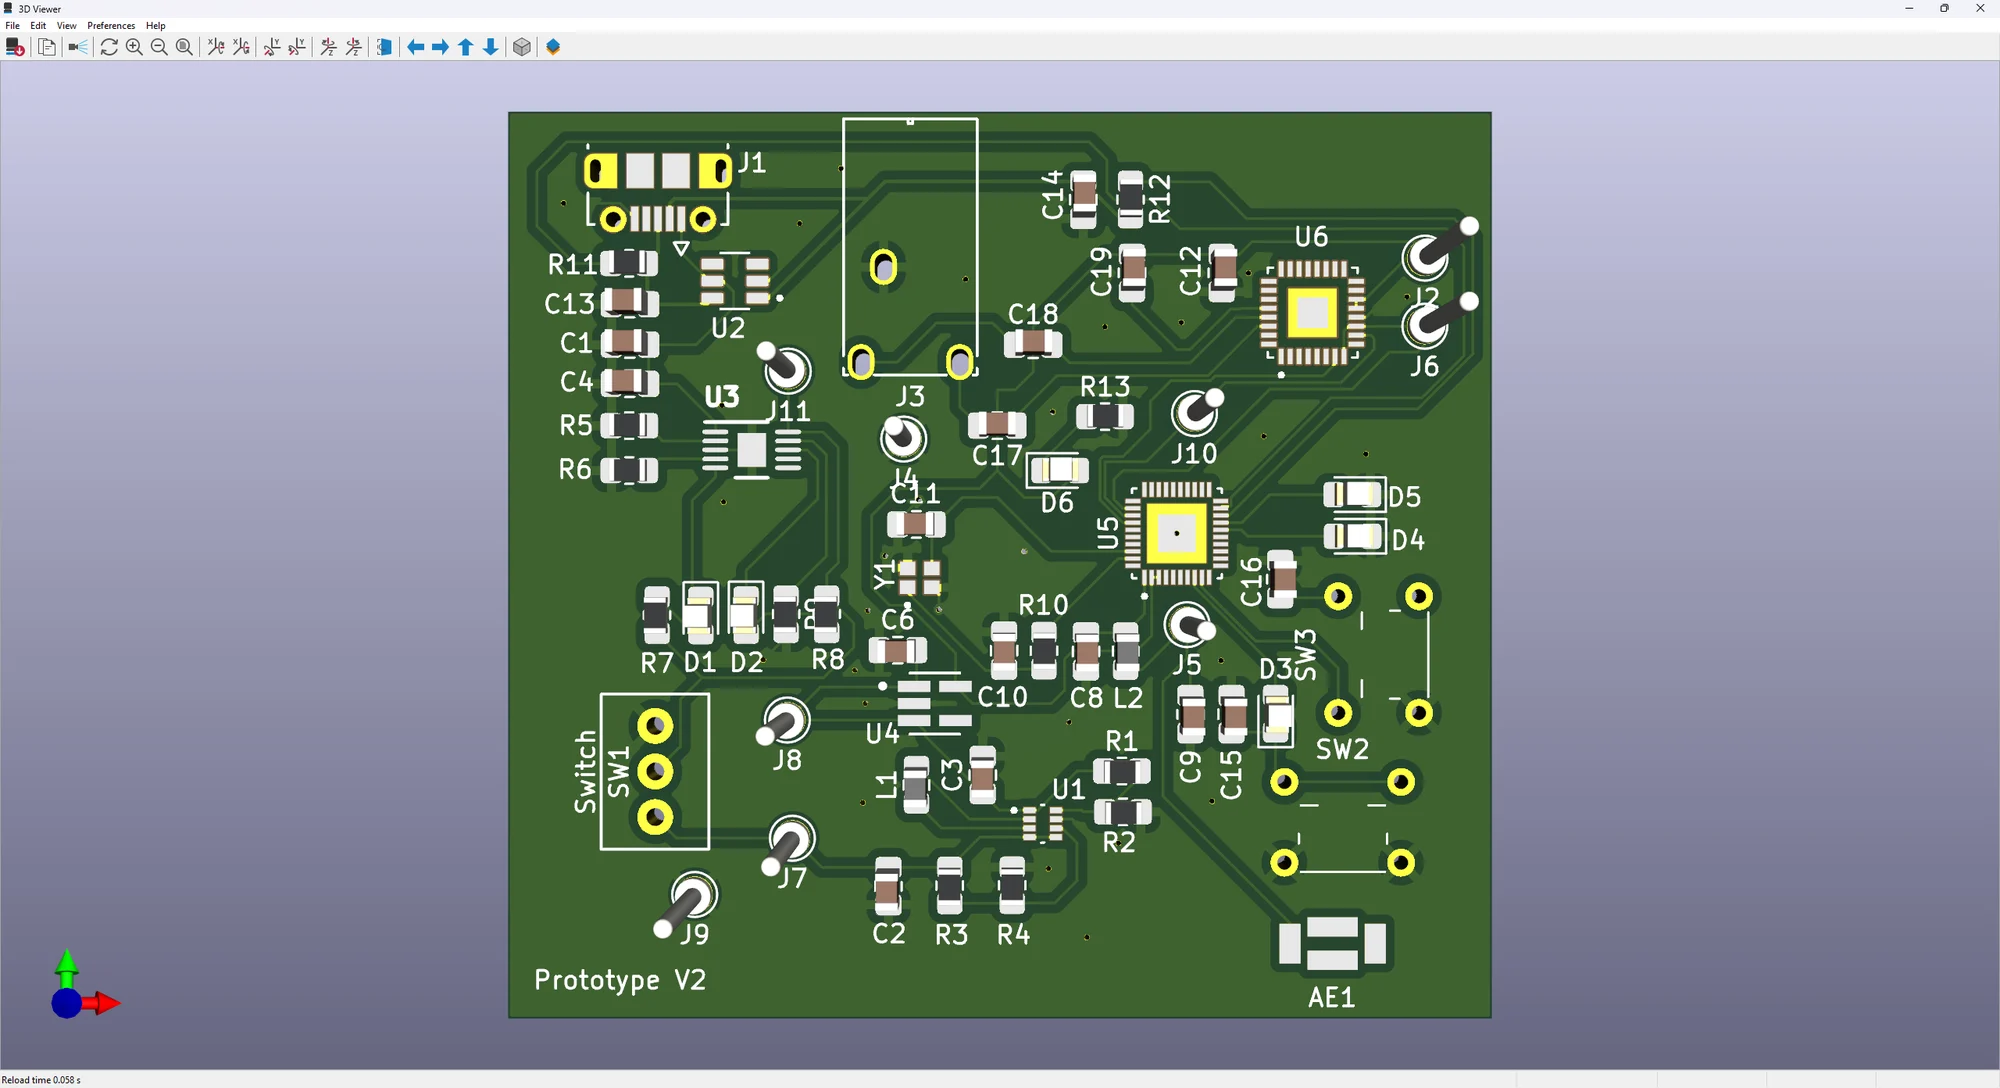
Task: Click the 'Prototype V2' silkscreen text
Action: pos(620,980)
